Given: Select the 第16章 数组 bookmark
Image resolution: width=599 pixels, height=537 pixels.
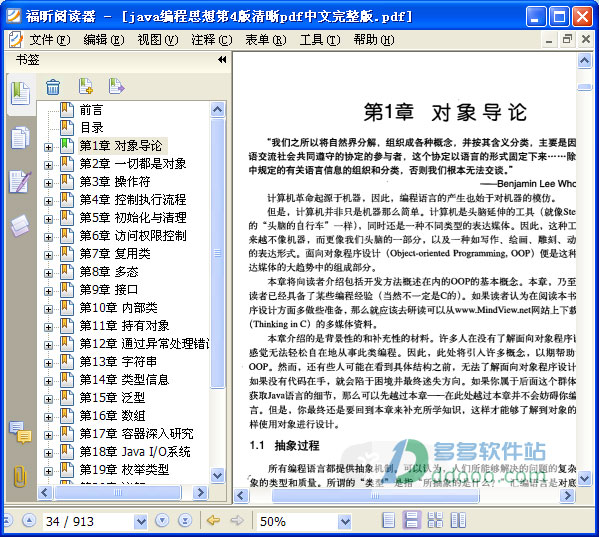Looking at the screenshot, I should [x=112, y=416].
